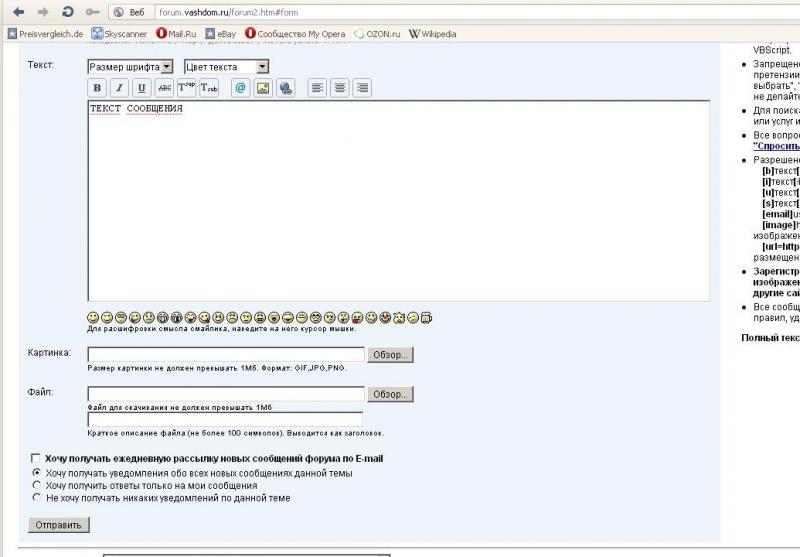Viewport: 800px width, 557px height.
Task: Insert superscript text tag
Action: point(186,88)
